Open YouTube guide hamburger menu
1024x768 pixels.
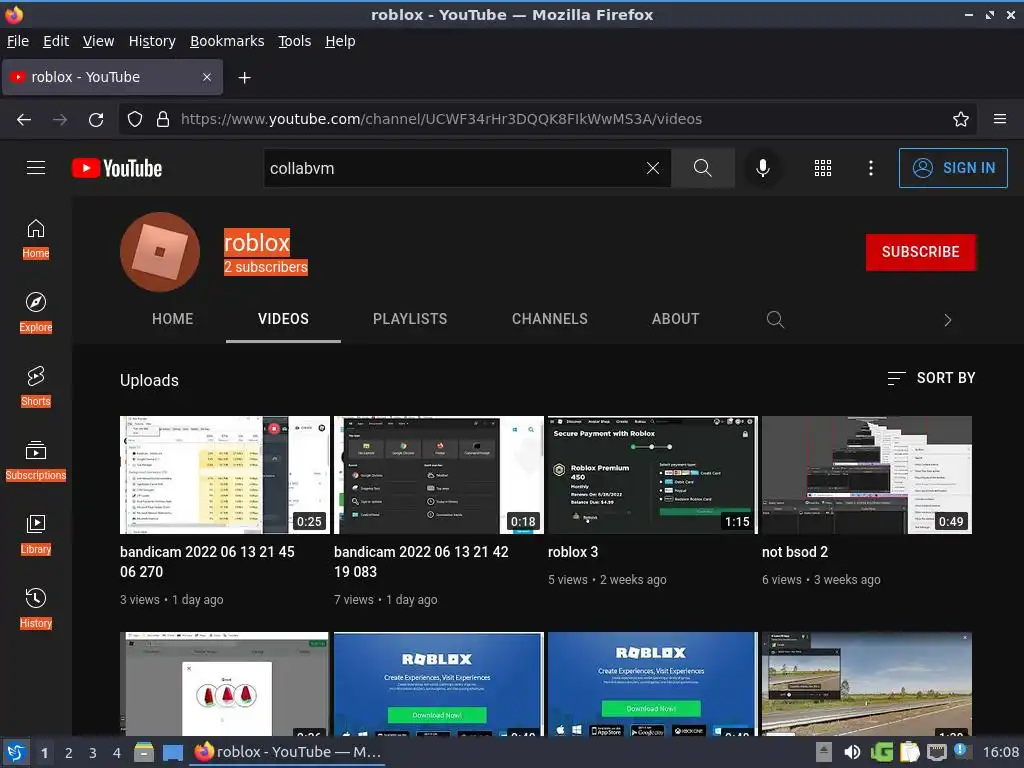tap(36, 168)
